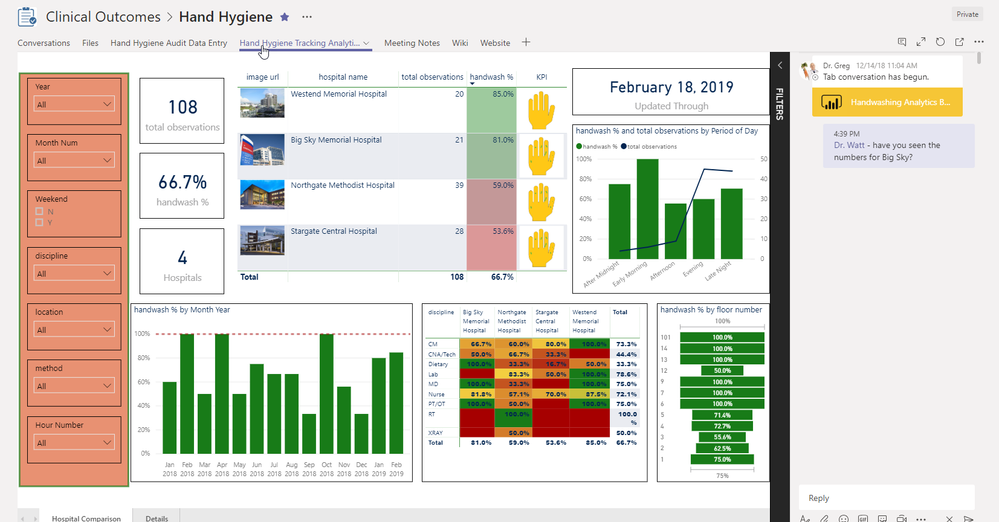Open the Meeting Notes tab
Image resolution: width=999 pixels, height=522 pixels.
click(x=412, y=43)
